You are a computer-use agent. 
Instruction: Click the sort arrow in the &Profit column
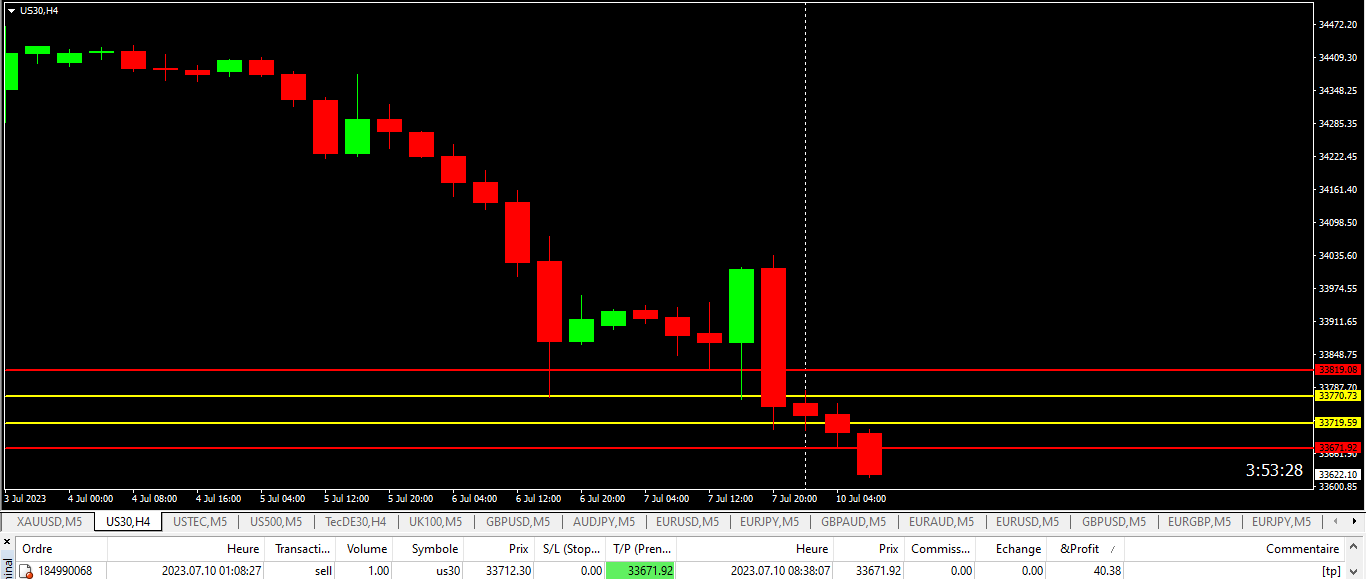tap(1112, 549)
